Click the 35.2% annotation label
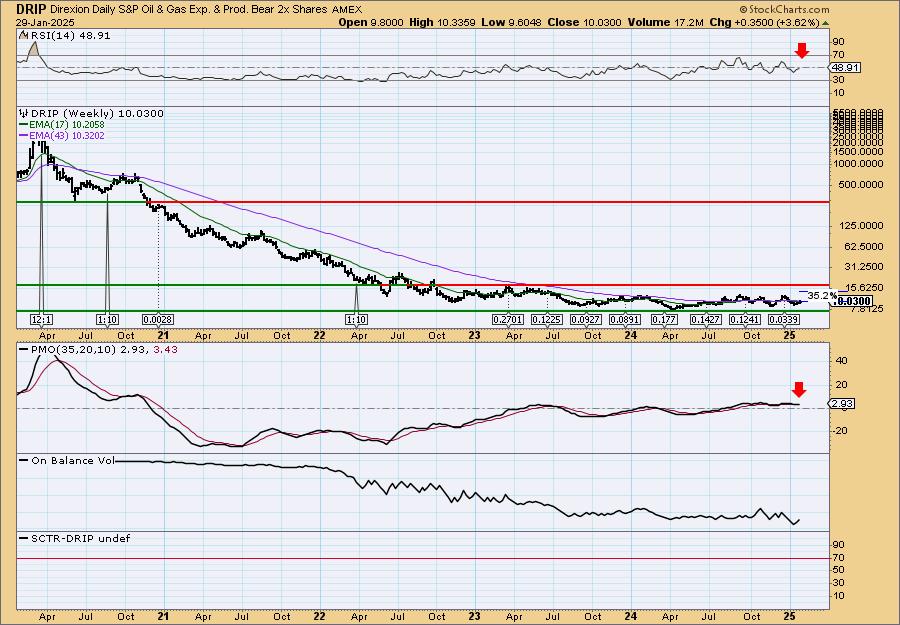Viewport: 900px width, 625px height. coord(822,296)
